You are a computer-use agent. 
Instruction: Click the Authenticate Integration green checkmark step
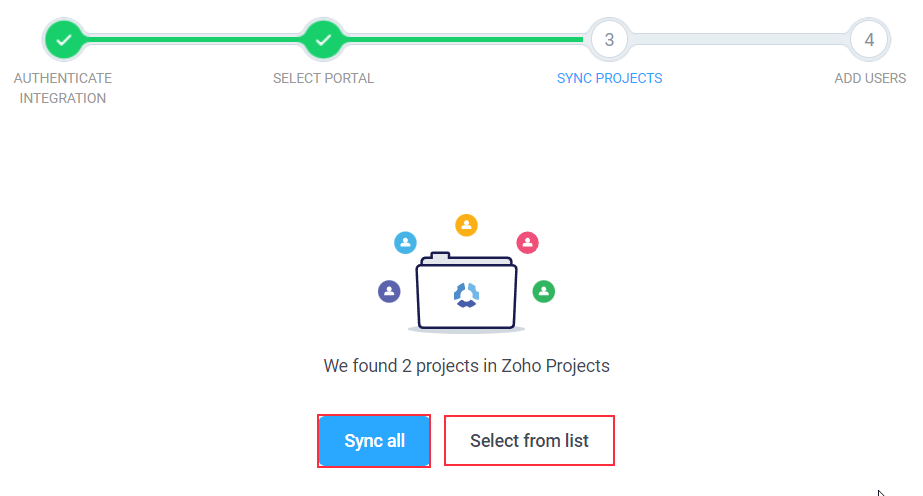coord(64,40)
